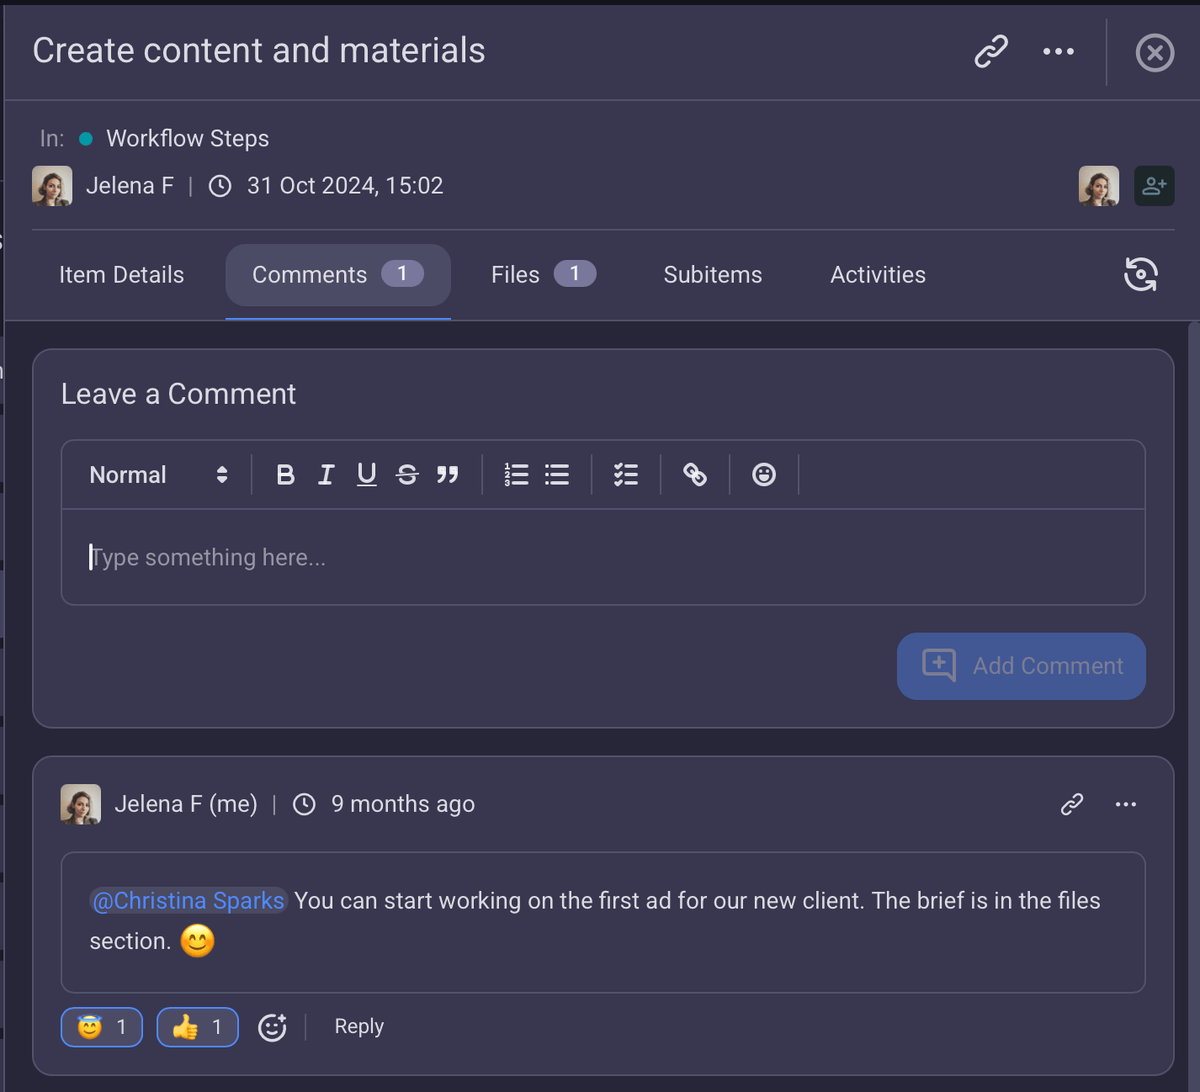Insert a checklist into the comment
Image resolution: width=1200 pixels, height=1092 pixels.
point(625,474)
